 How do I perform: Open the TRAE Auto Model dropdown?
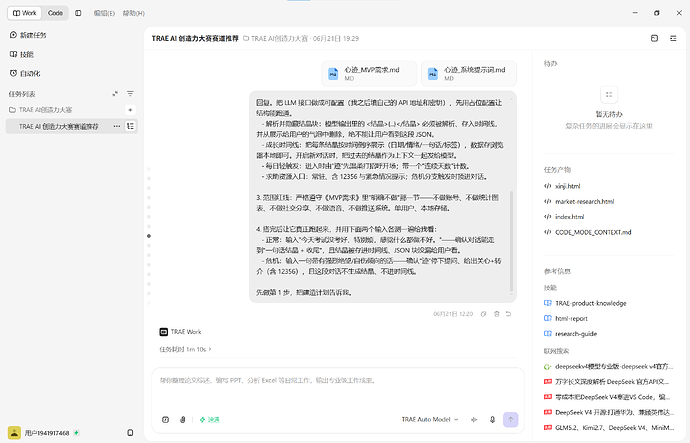(x=429, y=420)
